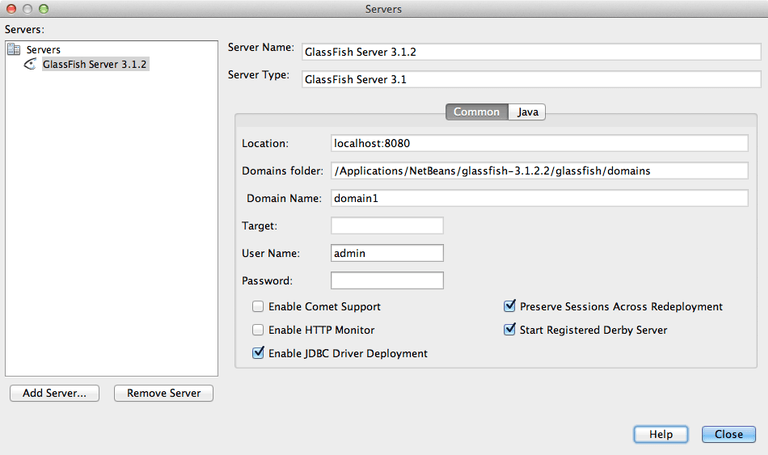Screen dimensions: 768x455
Task: Uncheck Preserve Sessions Across Redeployment
Action: [509, 306]
